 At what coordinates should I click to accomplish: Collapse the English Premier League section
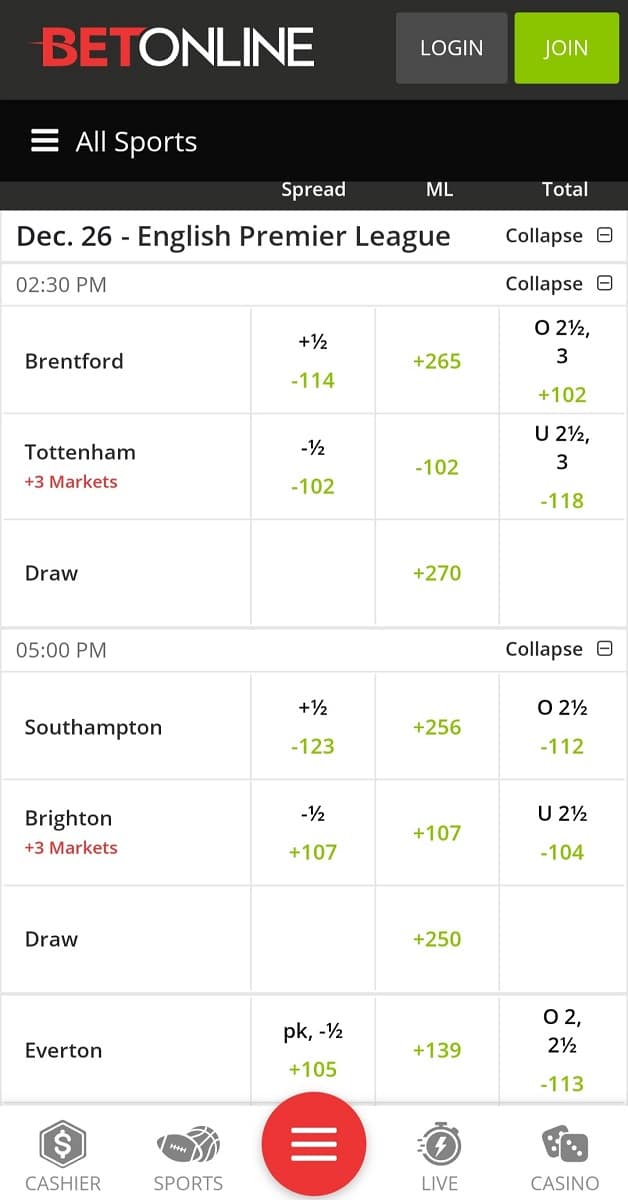559,236
